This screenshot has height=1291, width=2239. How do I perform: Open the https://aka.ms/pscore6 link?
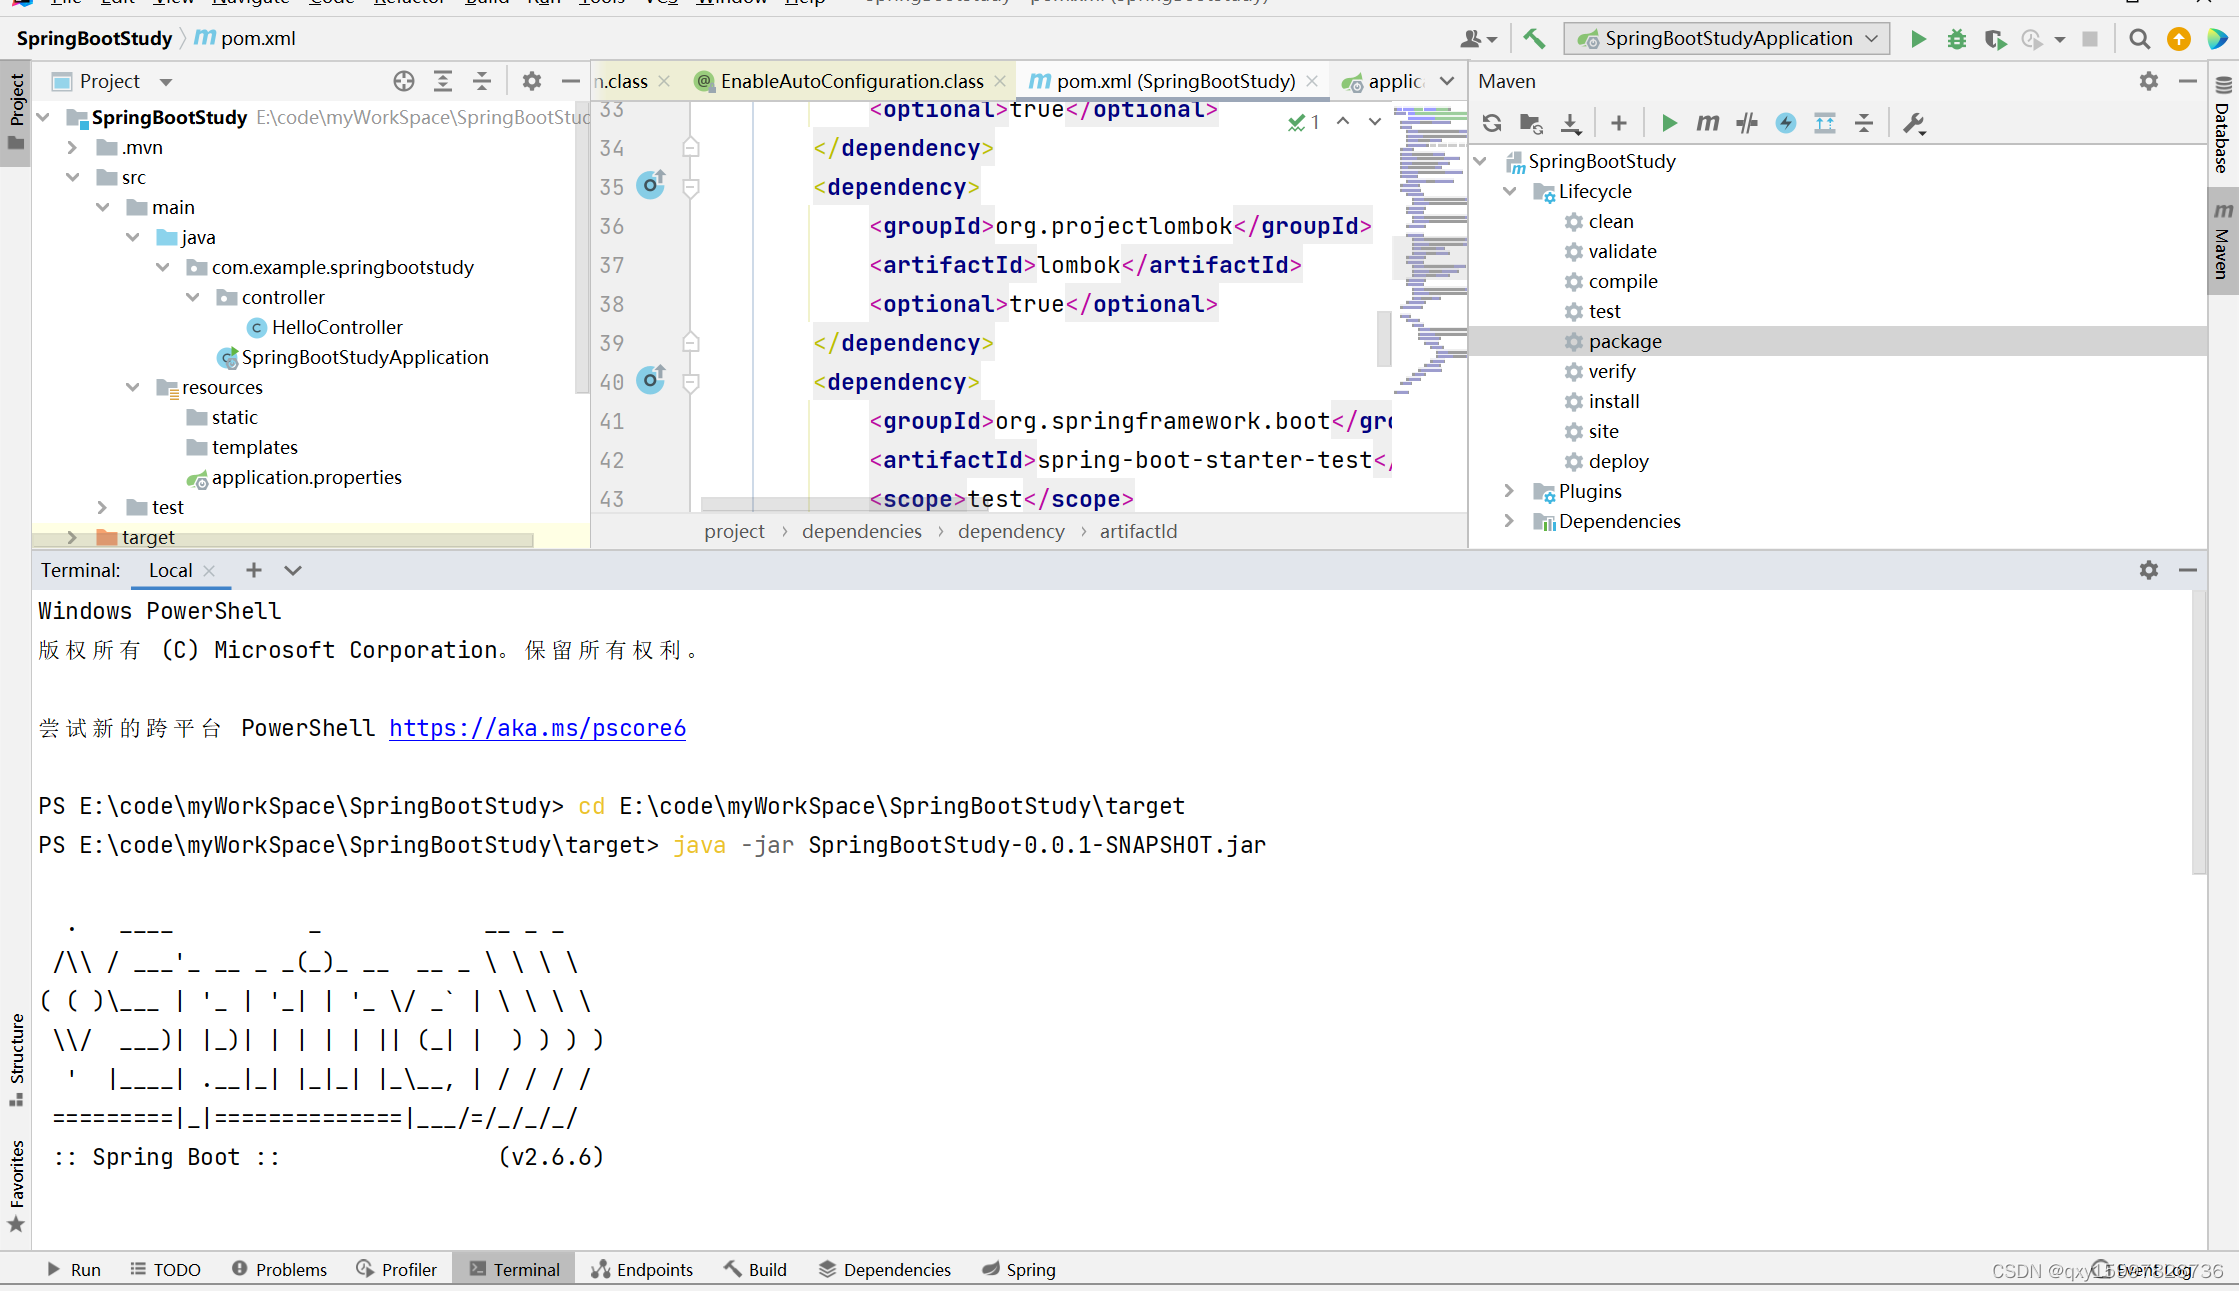[537, 728]
